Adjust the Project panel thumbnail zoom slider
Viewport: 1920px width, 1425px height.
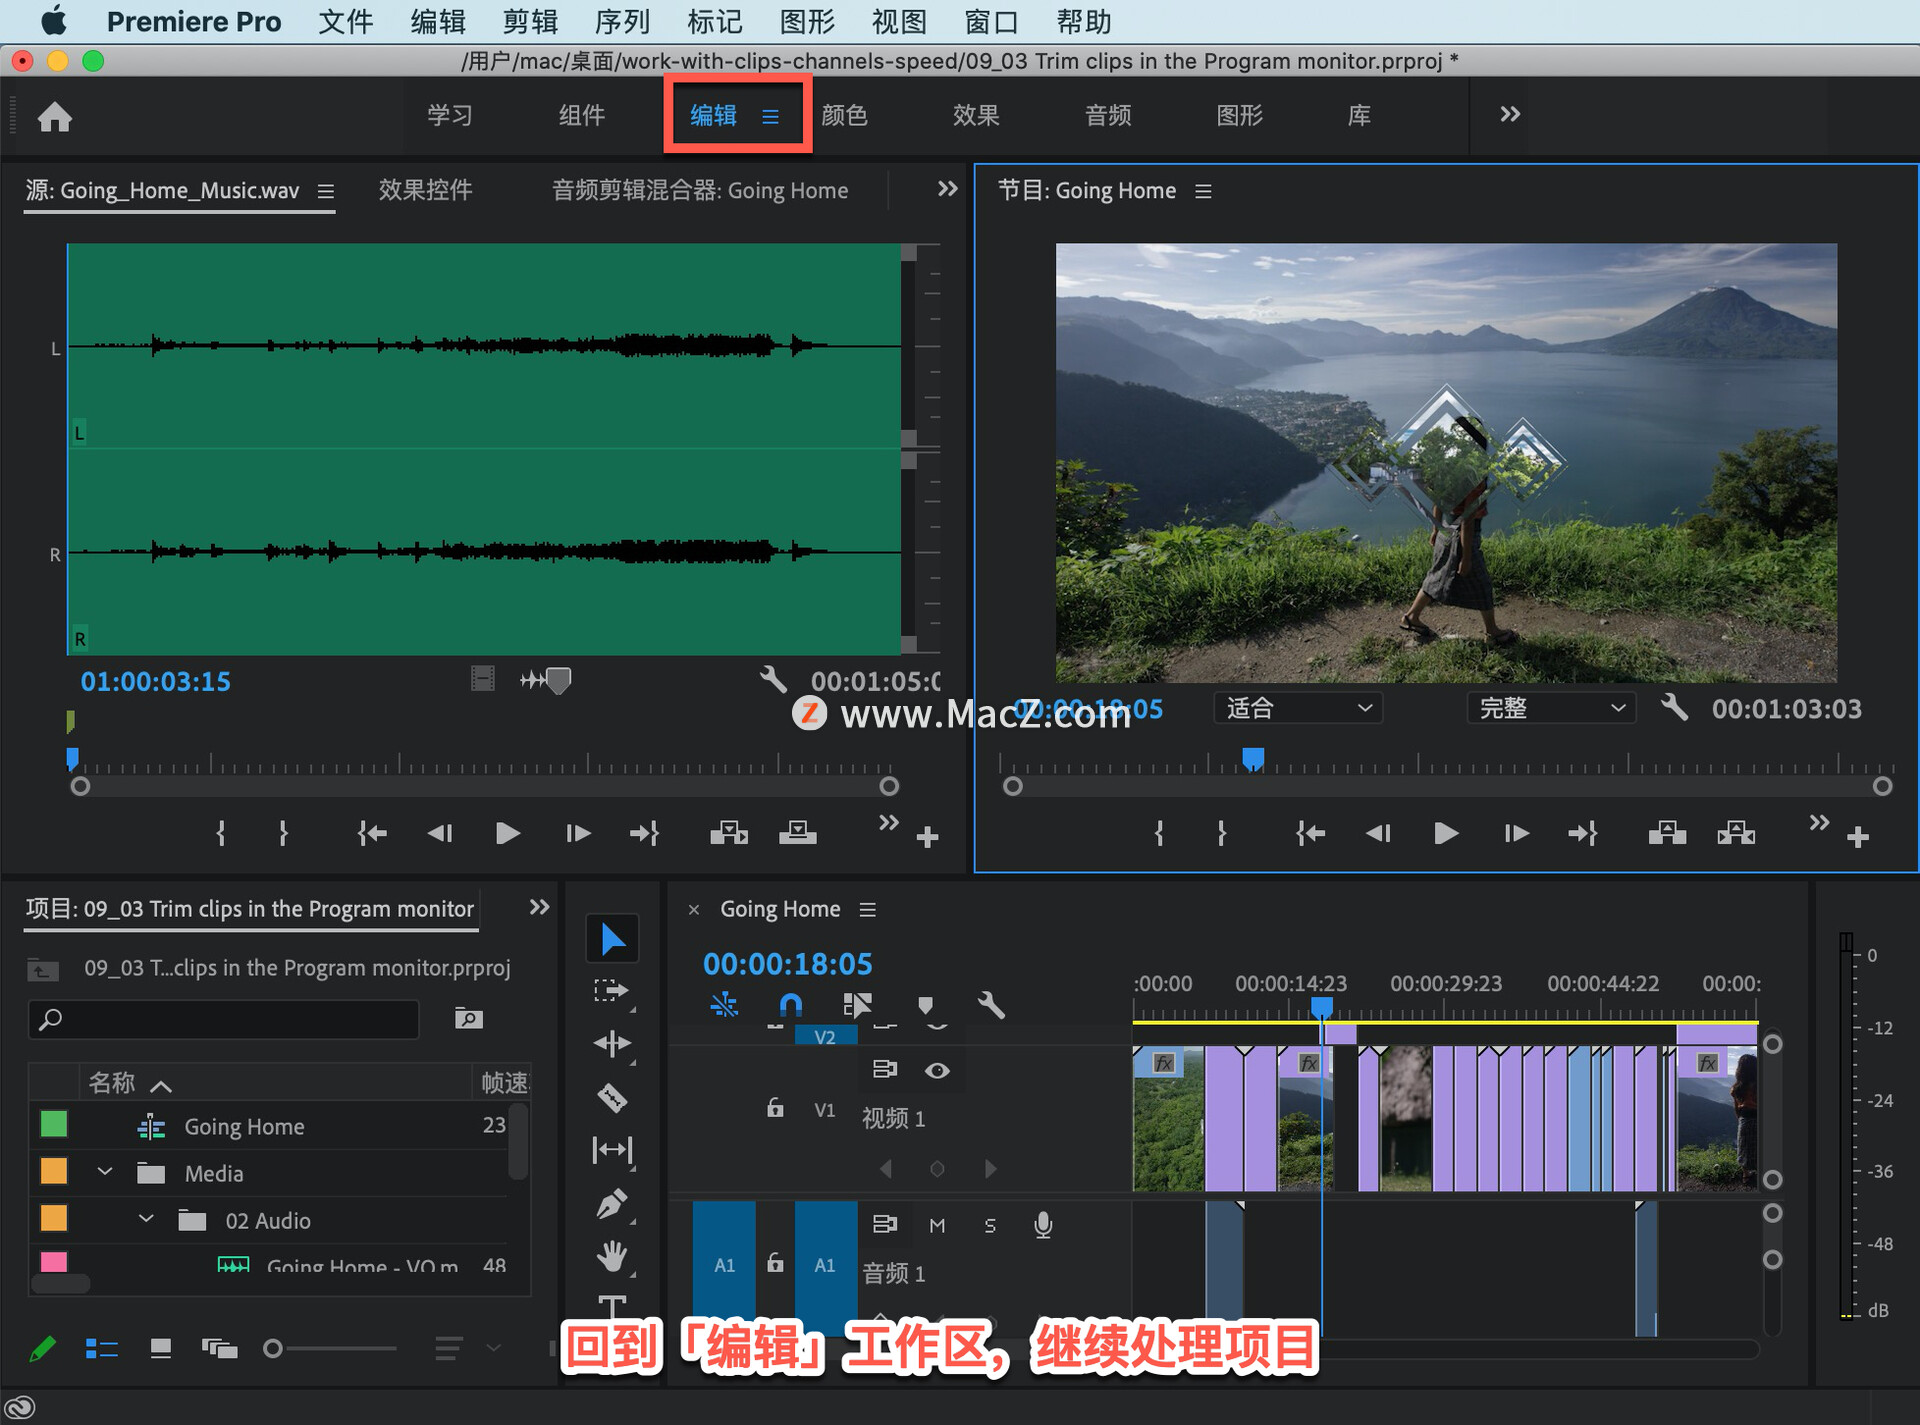coord(274,1349)
